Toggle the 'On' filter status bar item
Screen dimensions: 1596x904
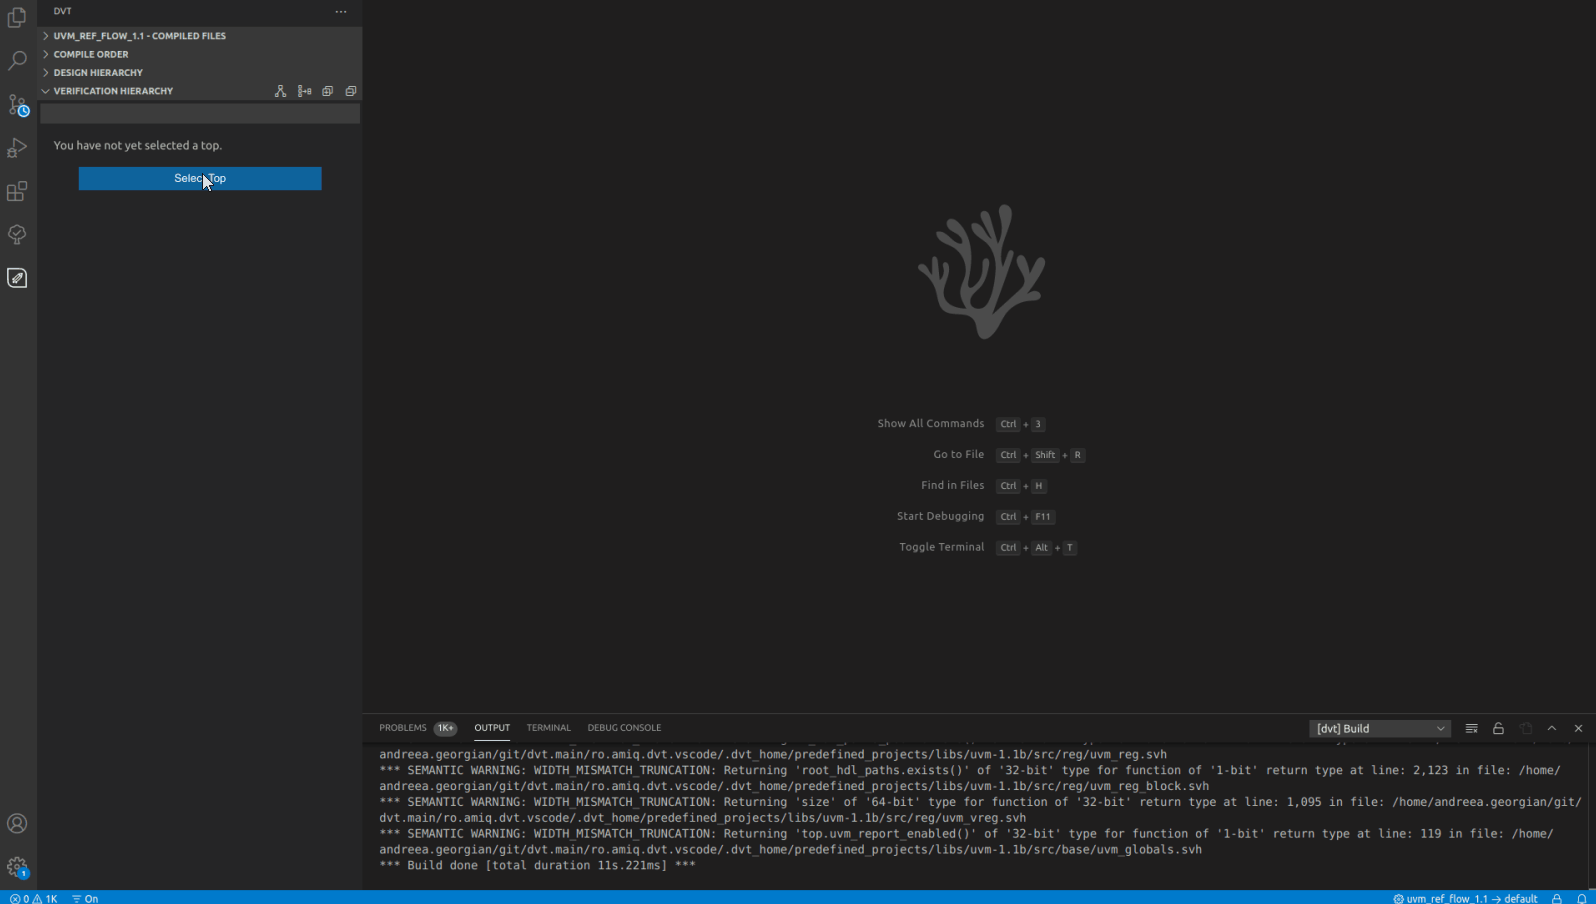pyautogui.click(x=85, y=898)
